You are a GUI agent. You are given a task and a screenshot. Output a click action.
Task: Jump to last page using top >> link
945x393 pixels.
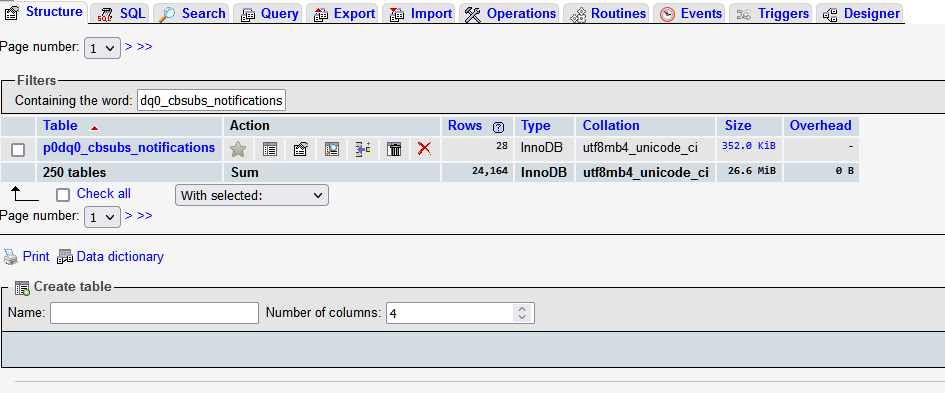click(x=145, y=46)
